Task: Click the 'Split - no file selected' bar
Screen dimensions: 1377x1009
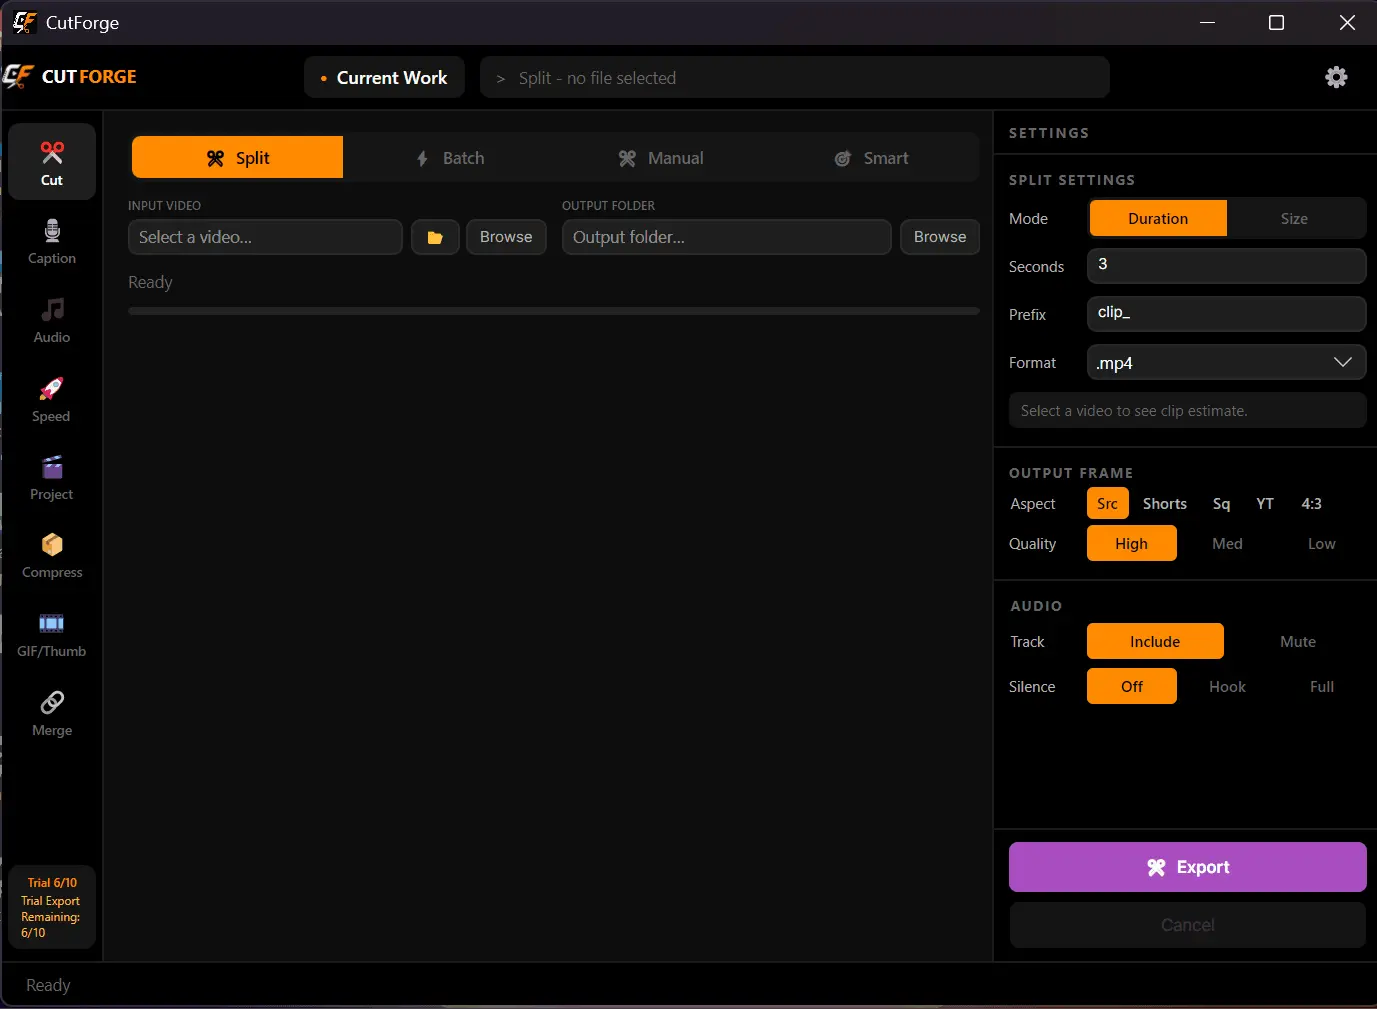Action: point(795,77)
